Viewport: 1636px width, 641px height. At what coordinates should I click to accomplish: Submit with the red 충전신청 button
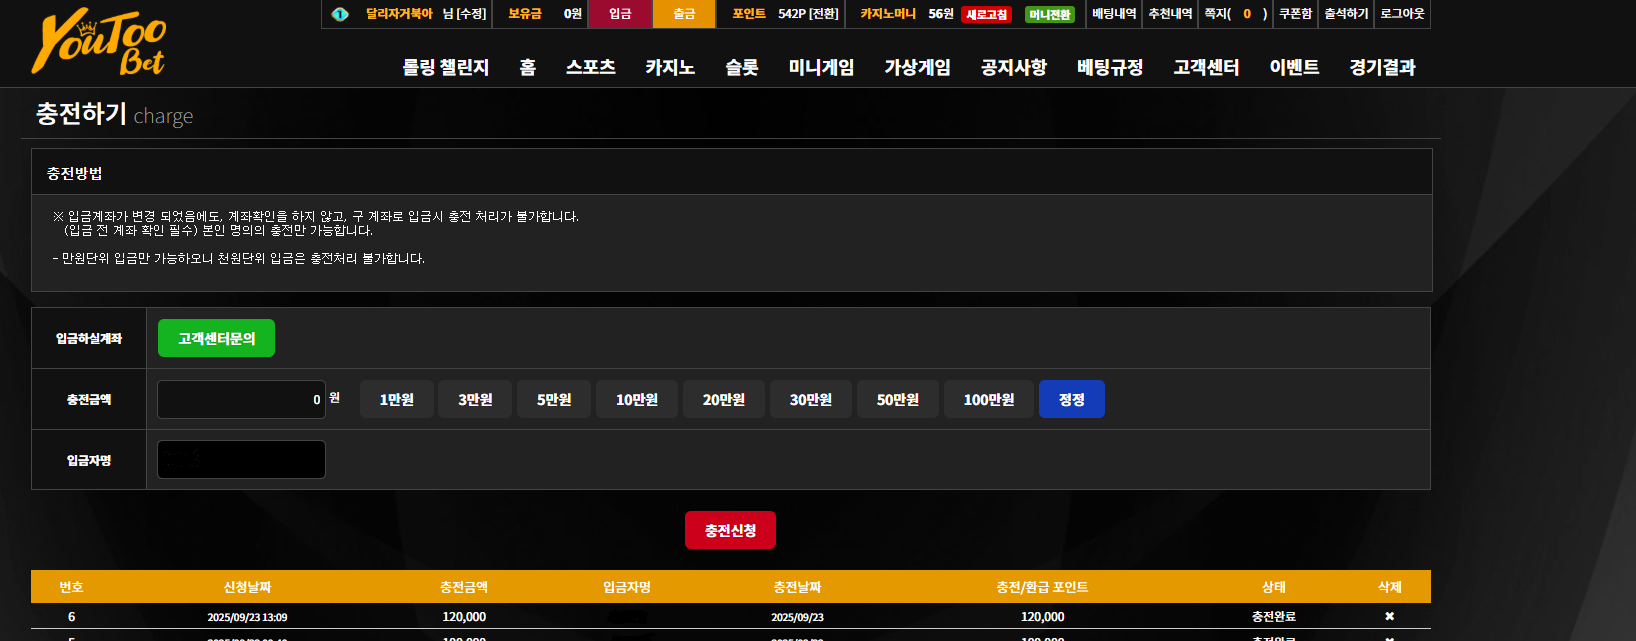pyautogui.click(x=730, y=530)
